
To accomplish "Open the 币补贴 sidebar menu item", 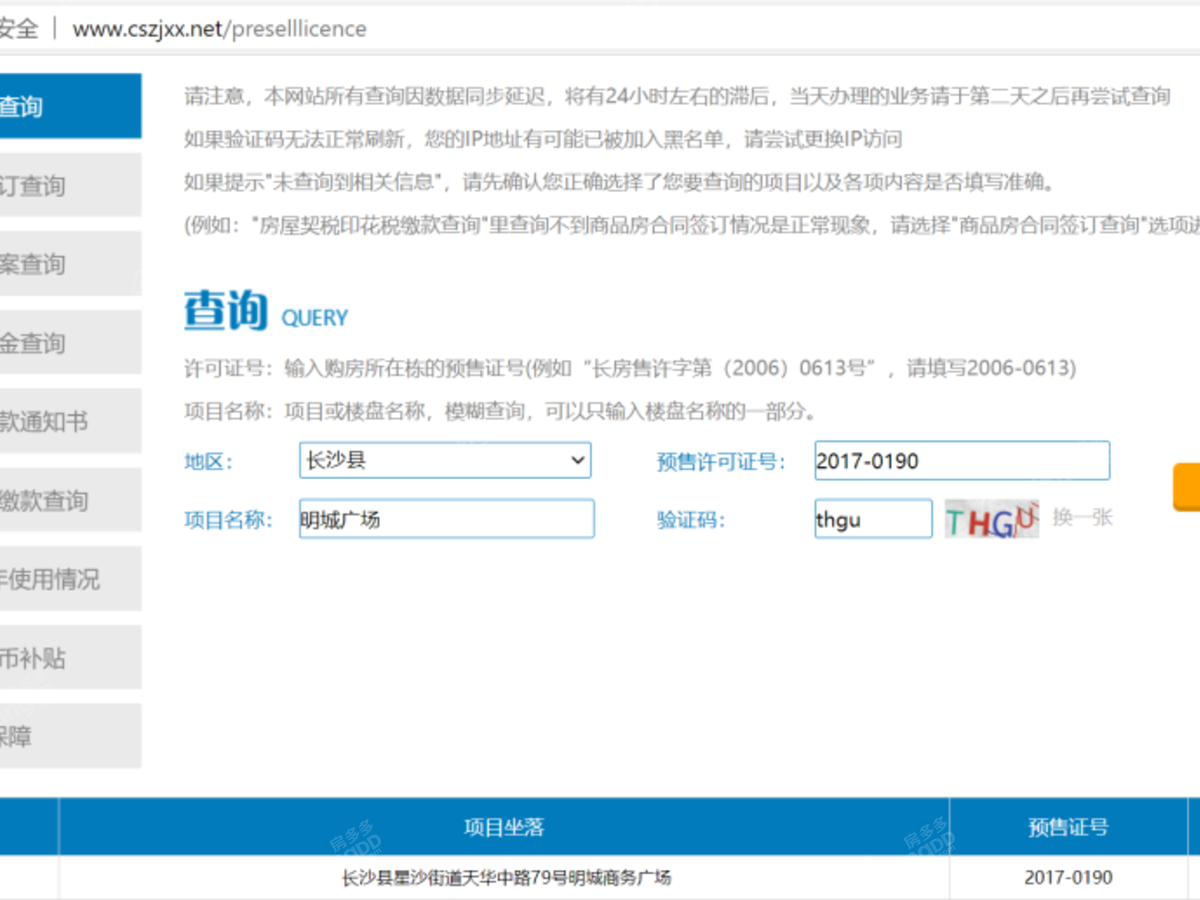I will click(70, 658).
